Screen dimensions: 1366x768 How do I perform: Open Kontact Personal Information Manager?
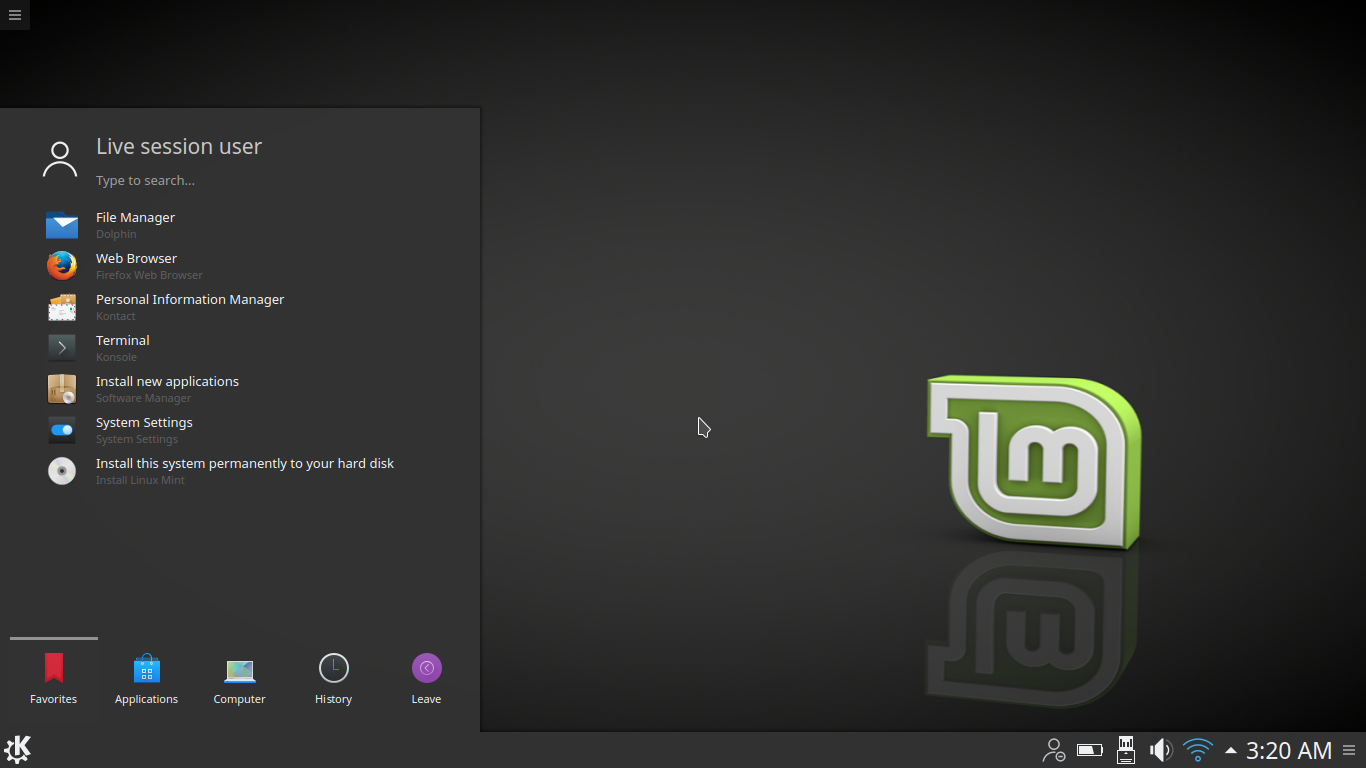(x=240, y=307)
